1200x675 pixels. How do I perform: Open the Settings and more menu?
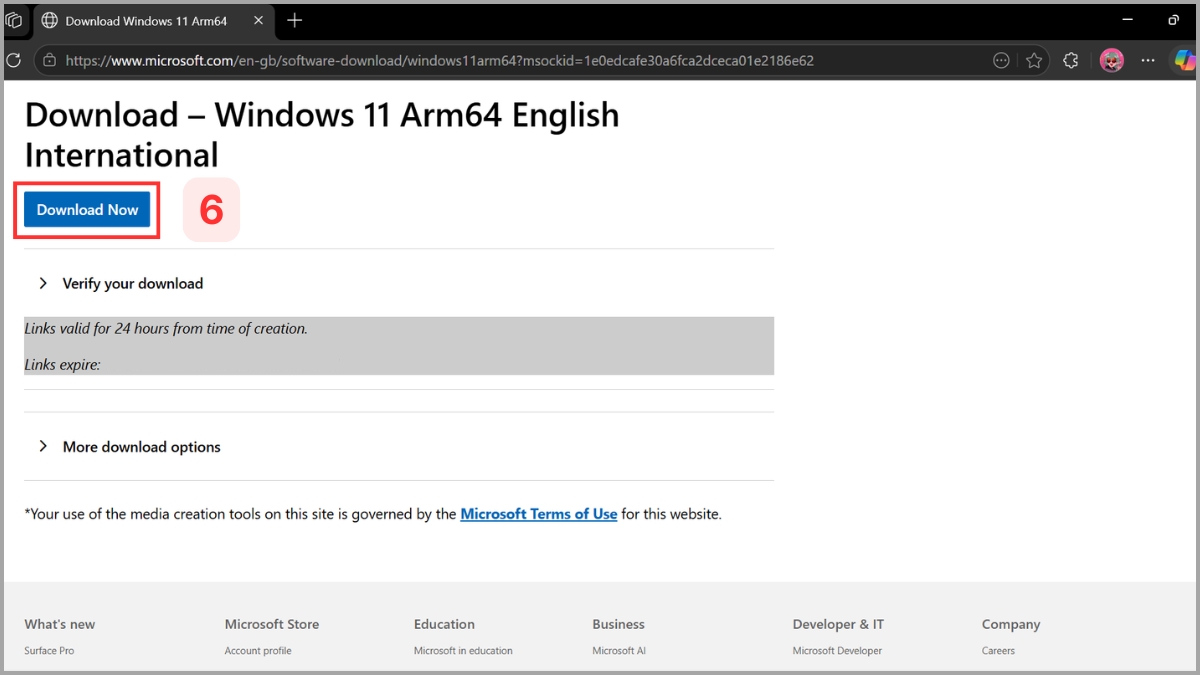click(1147, 60)
